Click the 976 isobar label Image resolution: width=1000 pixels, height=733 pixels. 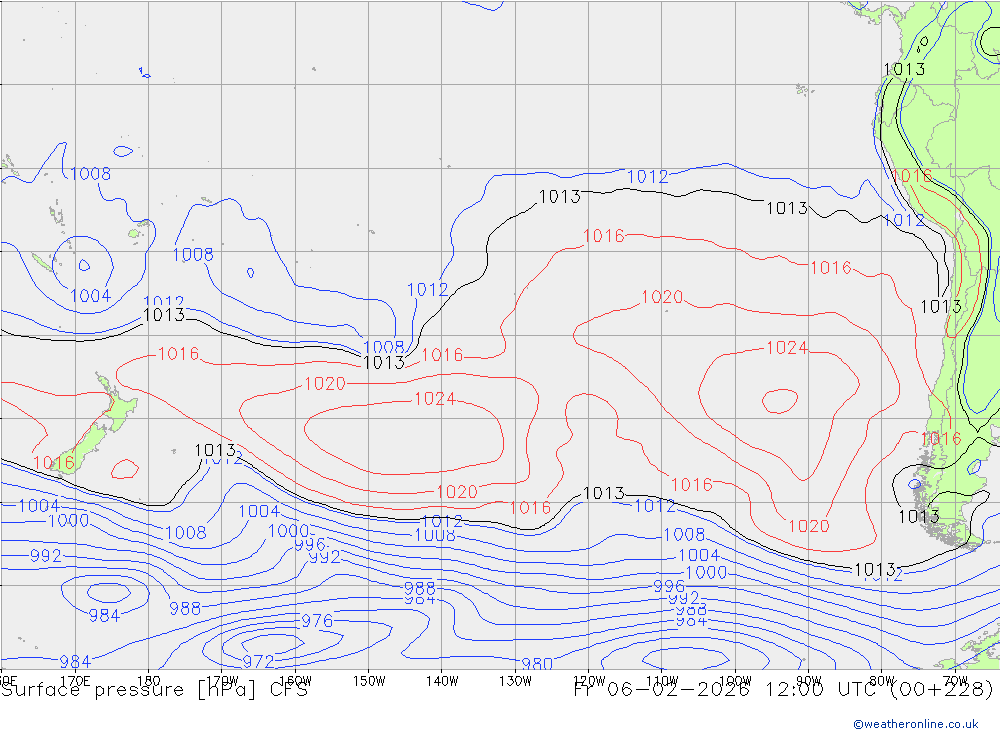coord(317,621)
